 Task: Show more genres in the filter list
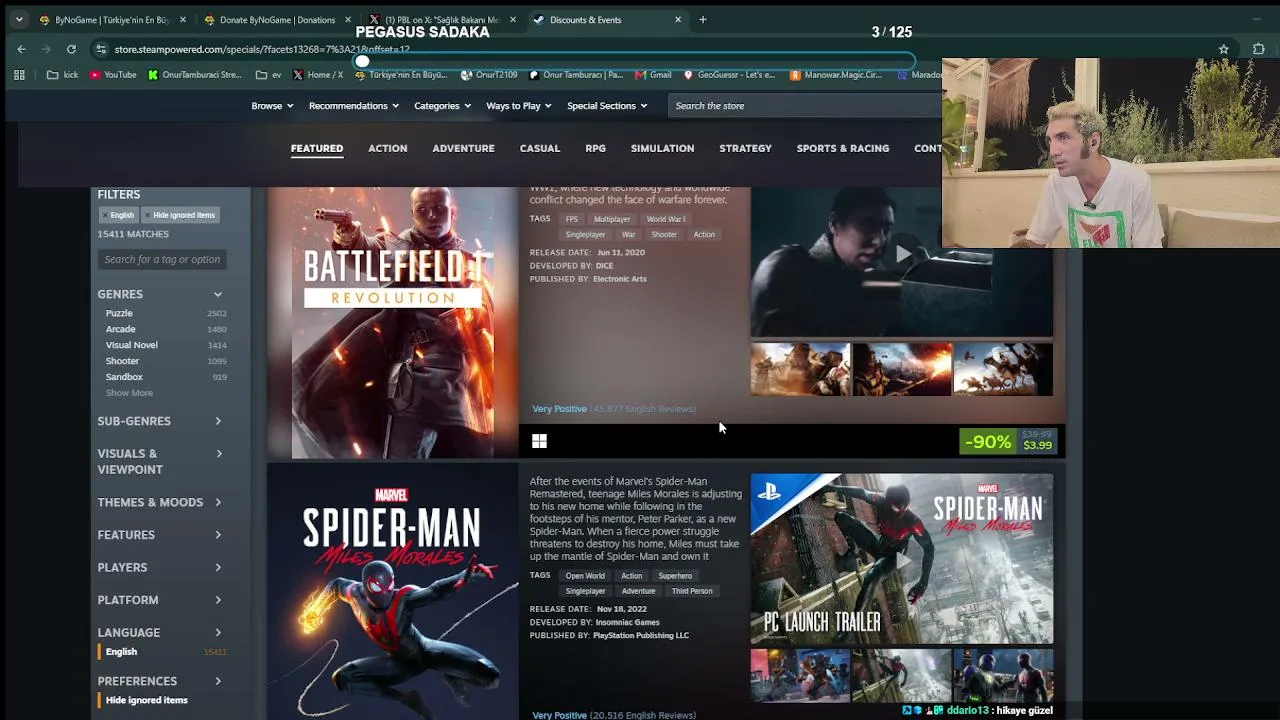[x=129, y=393]
